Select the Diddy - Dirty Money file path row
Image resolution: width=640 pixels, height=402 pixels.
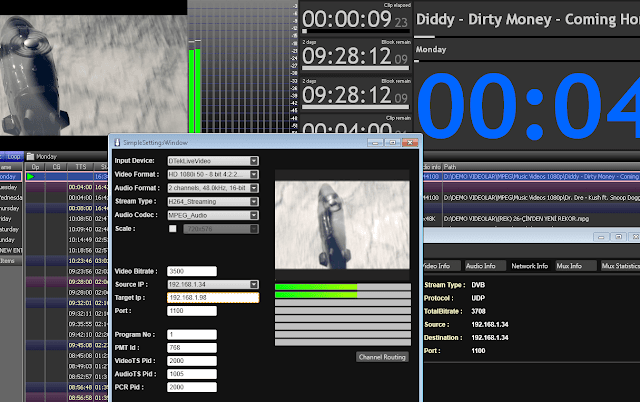(x=541, y=177)
